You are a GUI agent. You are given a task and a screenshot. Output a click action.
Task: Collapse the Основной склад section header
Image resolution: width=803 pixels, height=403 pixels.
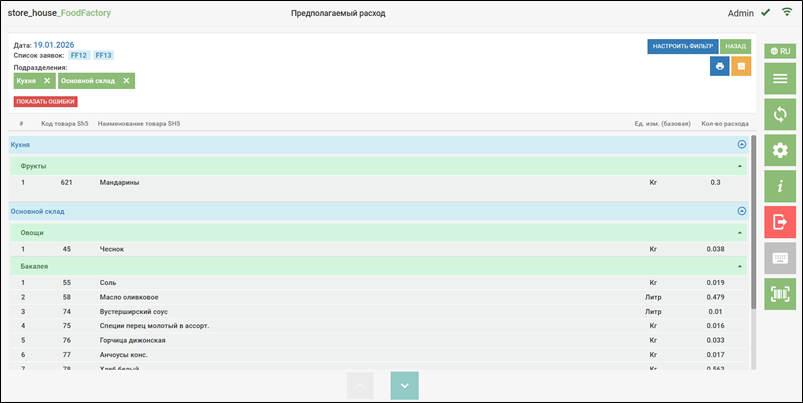[x=741, y=211]
